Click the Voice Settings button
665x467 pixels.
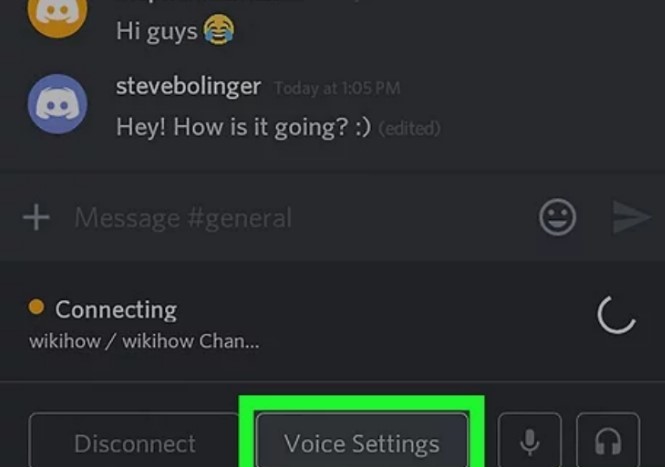(362, 441)
